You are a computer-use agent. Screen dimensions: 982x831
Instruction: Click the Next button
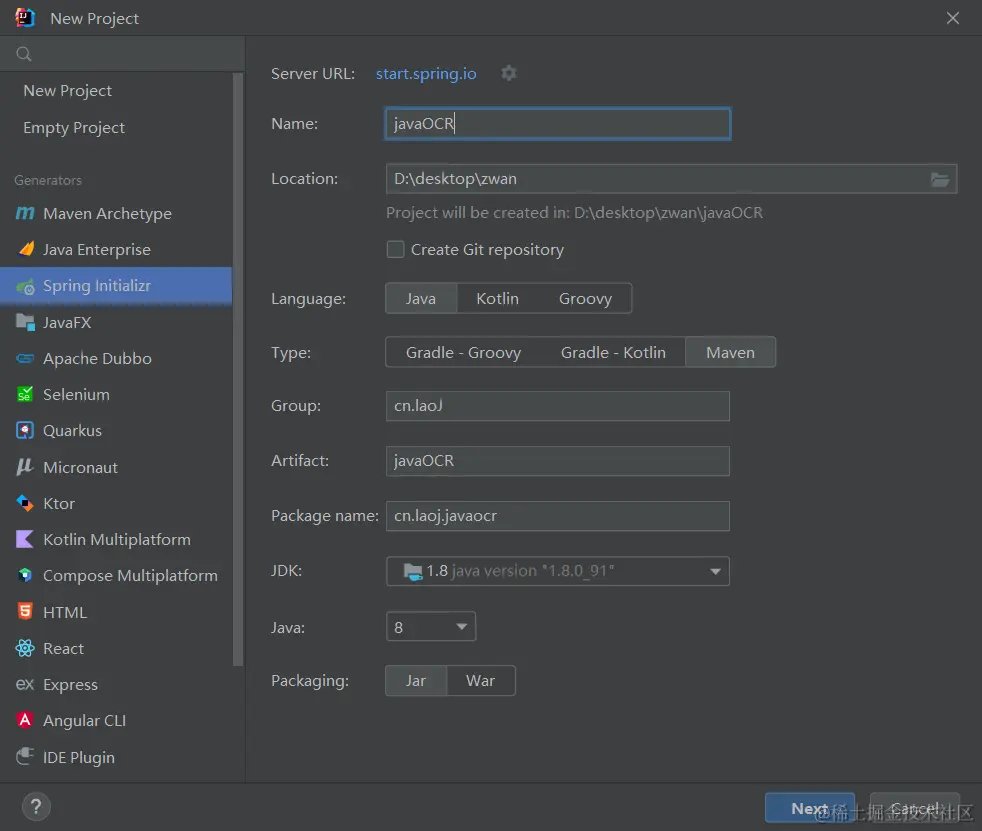tap(809, 808)
